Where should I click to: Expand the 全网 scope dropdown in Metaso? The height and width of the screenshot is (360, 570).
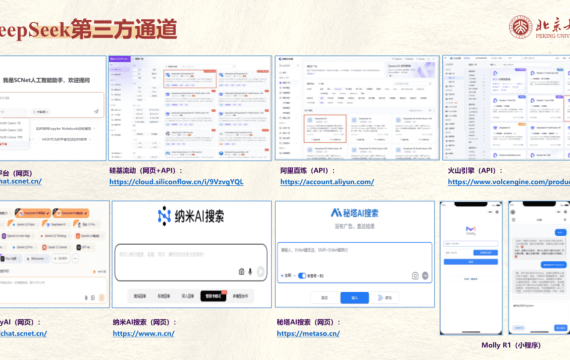click(x=289, y=276)
